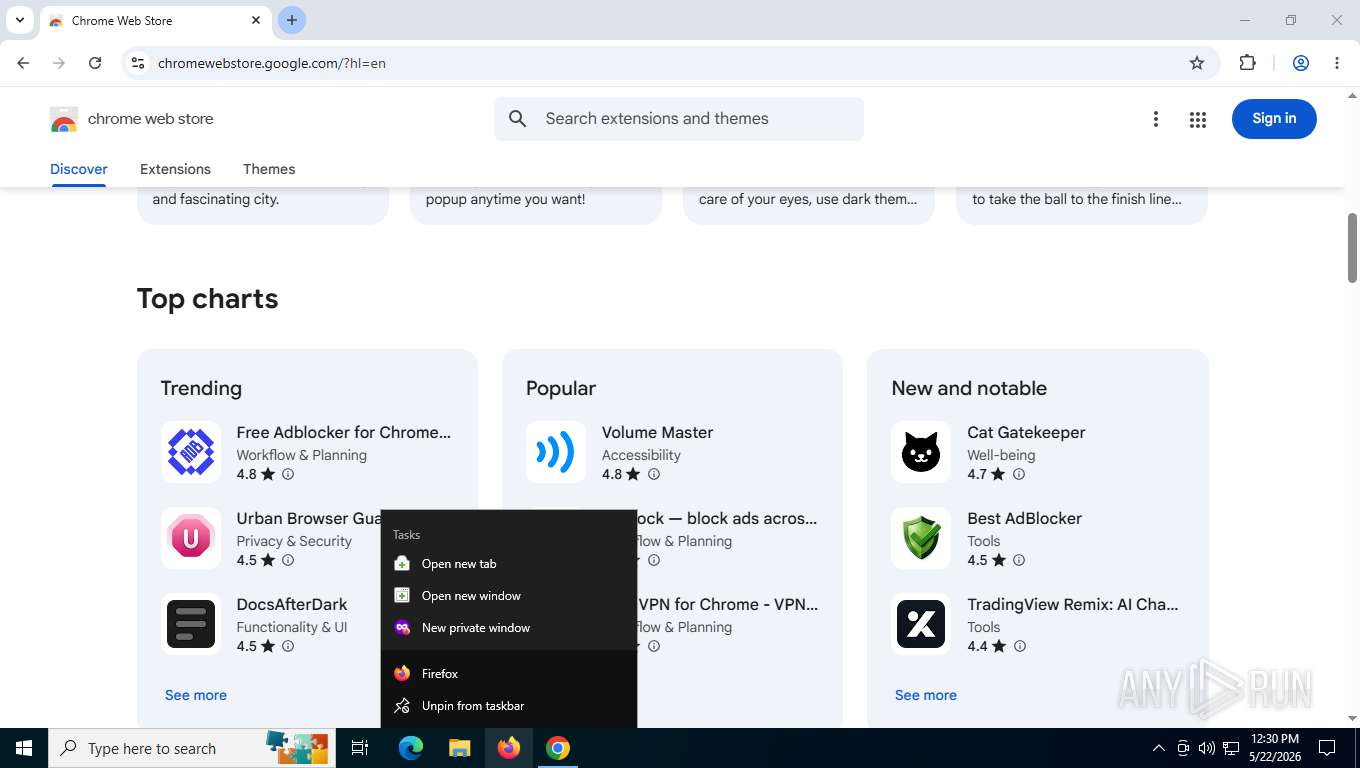Click the Chrome taskbar icon
Viewport: 1360px width, 768px height.
click(558, 748)
